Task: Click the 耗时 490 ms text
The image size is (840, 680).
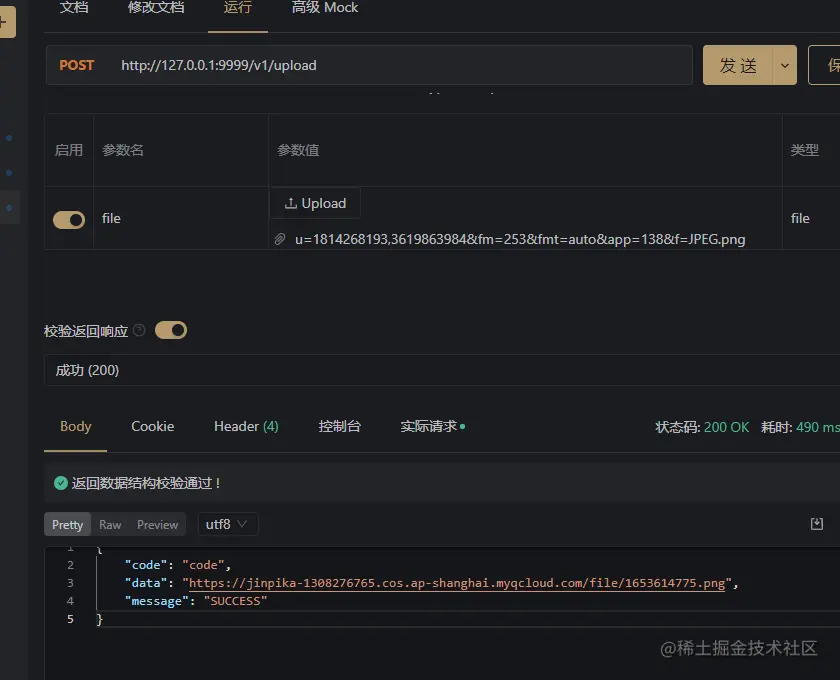Action: (800, 427)
